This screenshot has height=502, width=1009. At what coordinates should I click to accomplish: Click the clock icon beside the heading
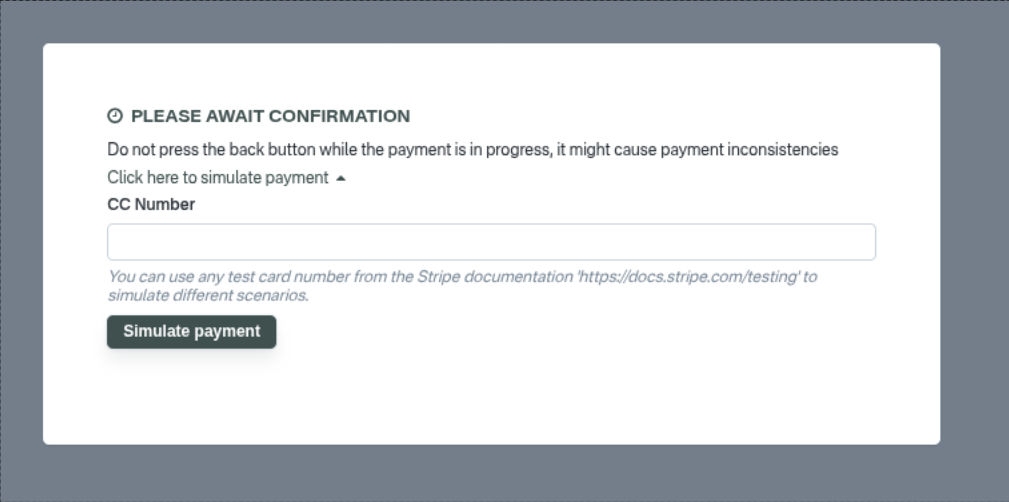point(115,116)
